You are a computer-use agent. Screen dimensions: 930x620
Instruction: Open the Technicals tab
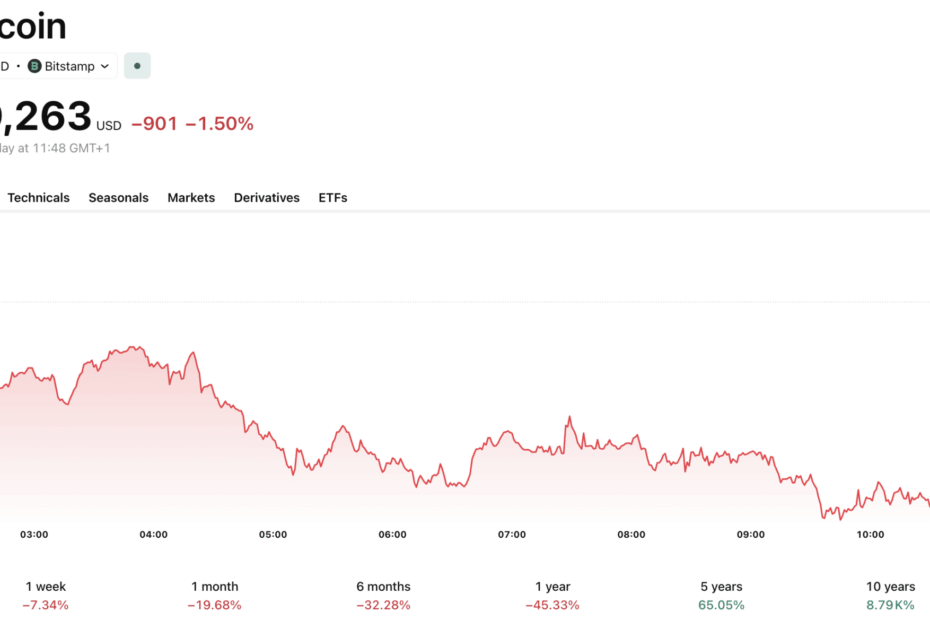(39, 198)
